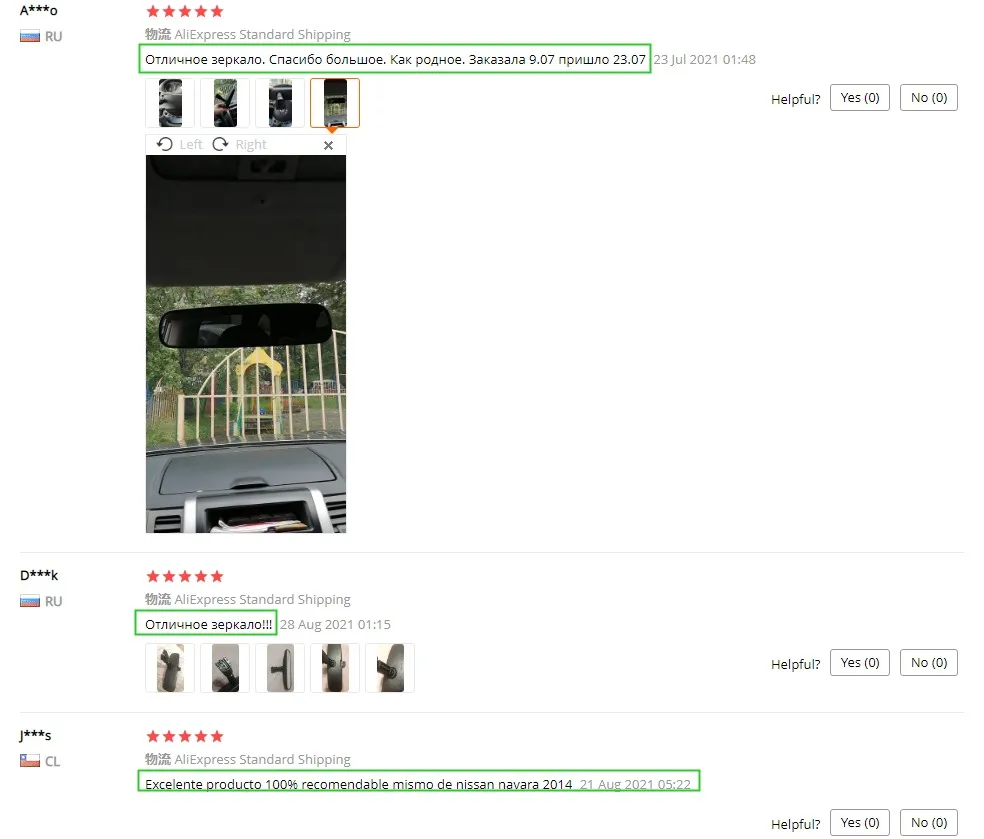
Task: Select the highlighted fourth thumbnail in A***o's review
Action: [335, 103]
